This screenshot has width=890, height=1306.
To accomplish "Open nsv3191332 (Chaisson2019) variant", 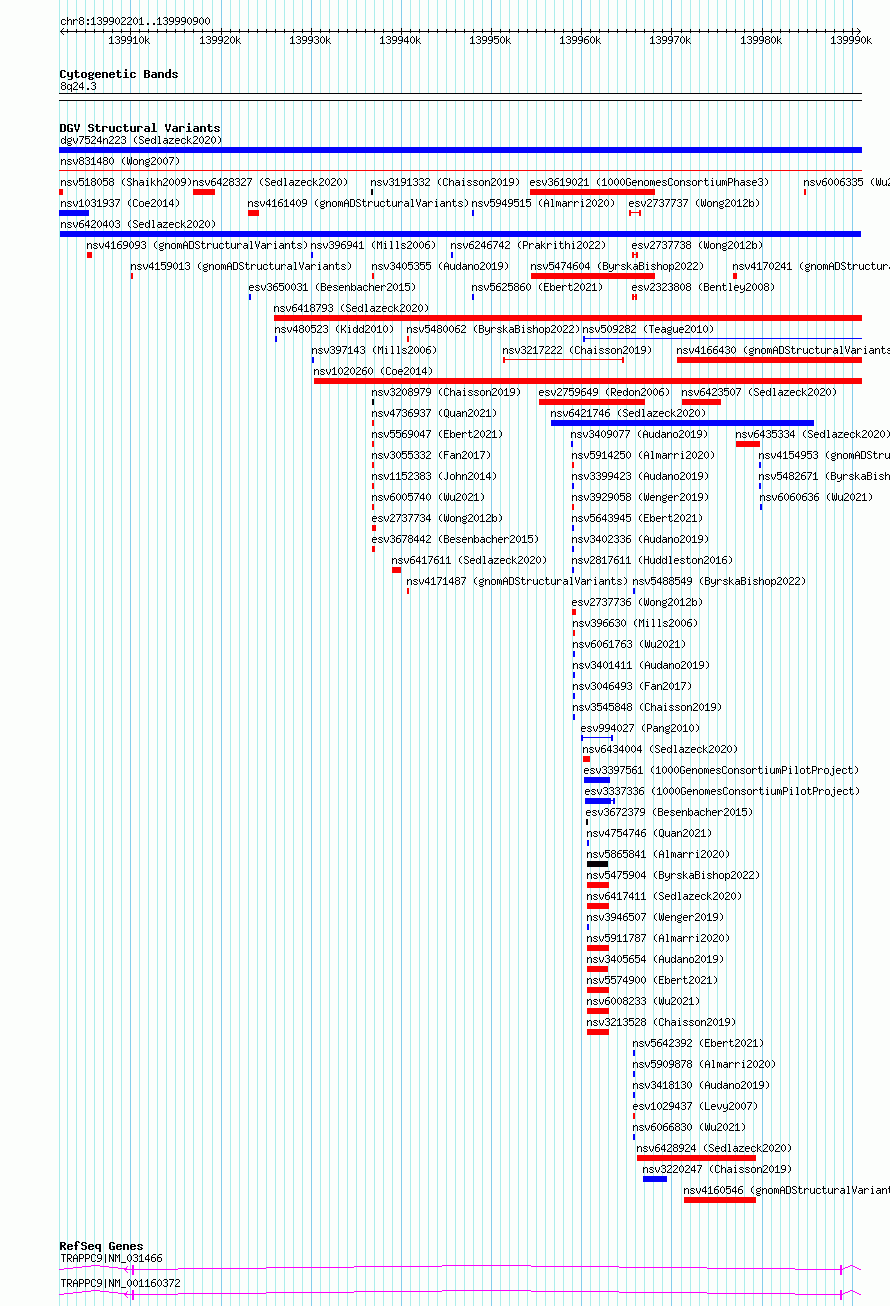I will click(446, 182).
